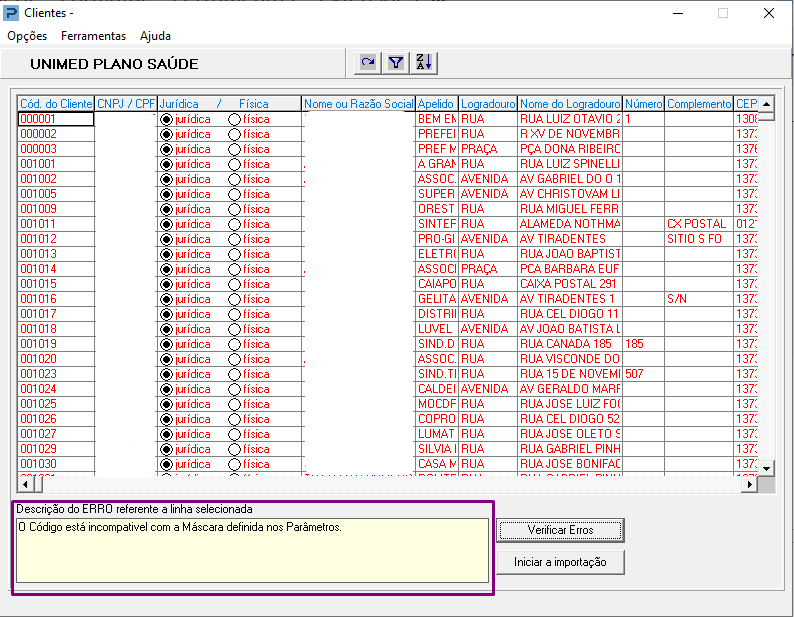
Task: Click the Verificar Erros button
Action: coord(560,530)
